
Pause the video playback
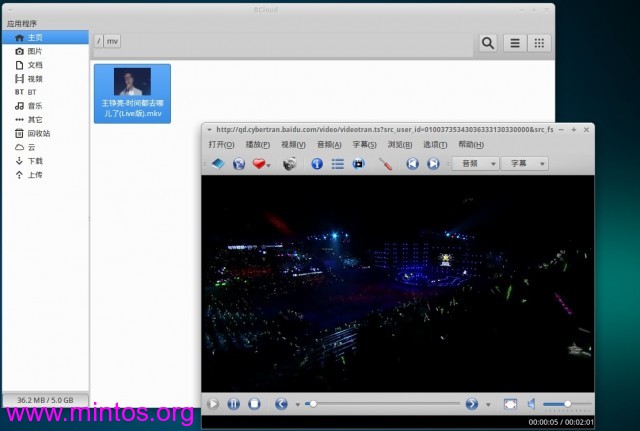[x=233, y=404]
